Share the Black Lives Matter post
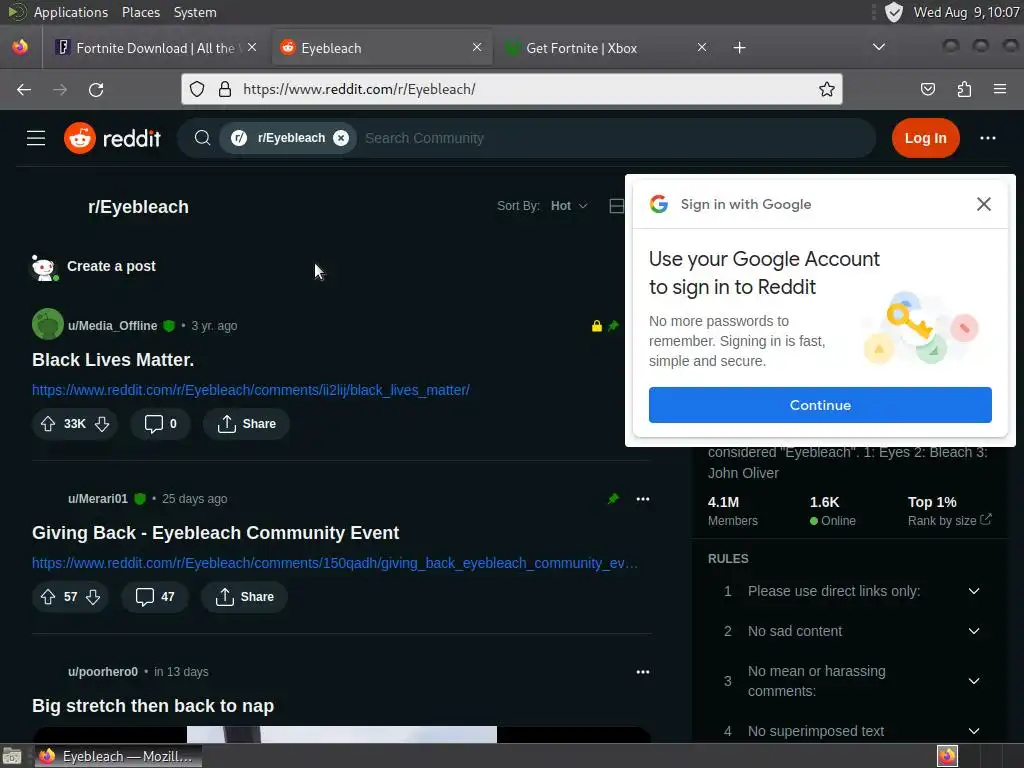 click(246, 424)
